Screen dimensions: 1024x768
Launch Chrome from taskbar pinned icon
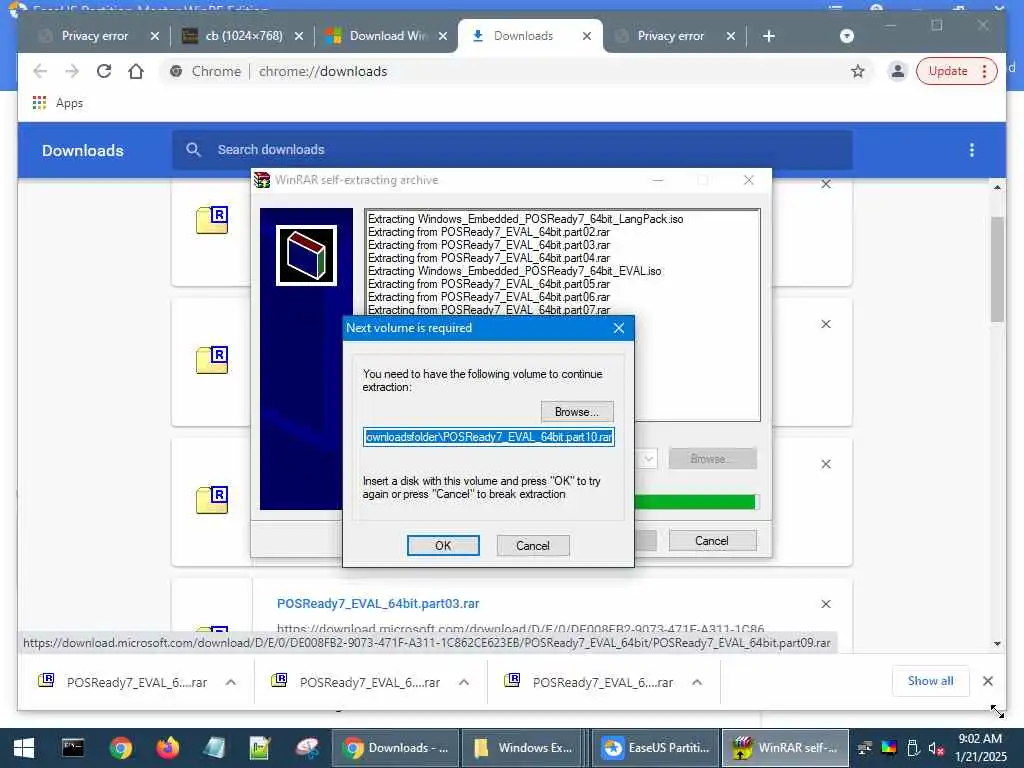coord(121,748)
